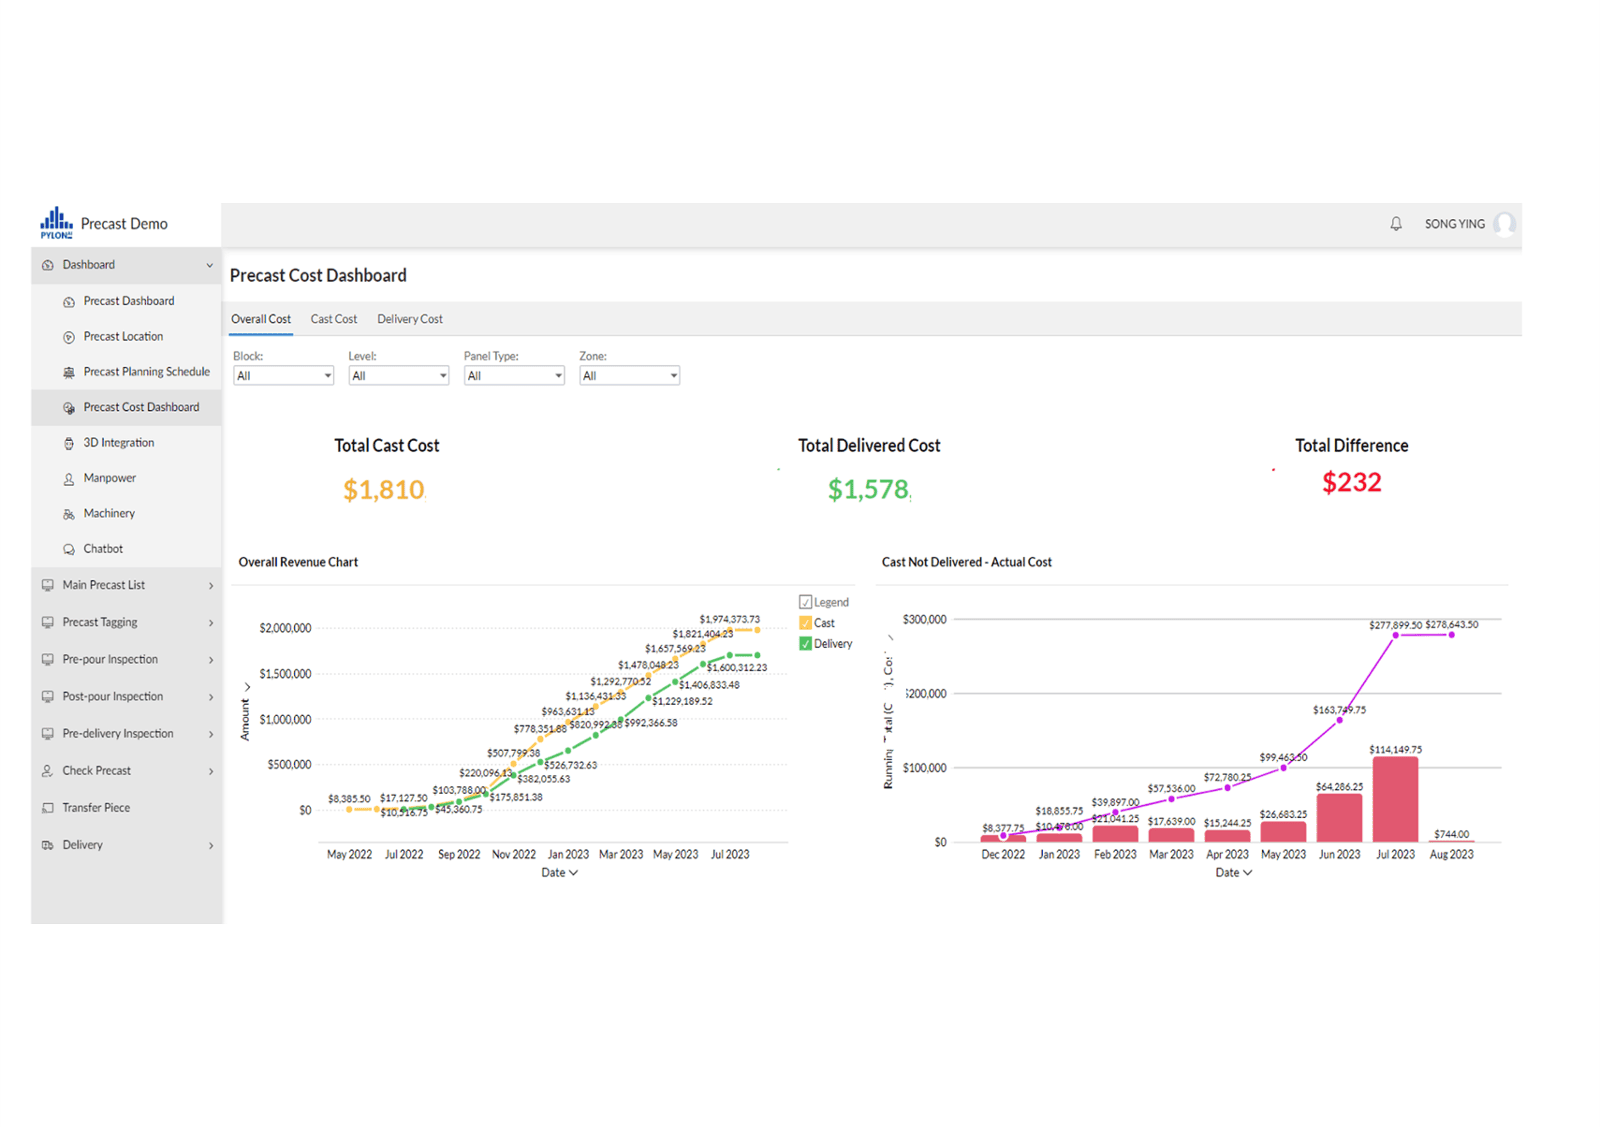The image size is (1600, 1127).
Task: Open the Zone dropdown filter
Action: pyautogui.click(x=629, y=376)
